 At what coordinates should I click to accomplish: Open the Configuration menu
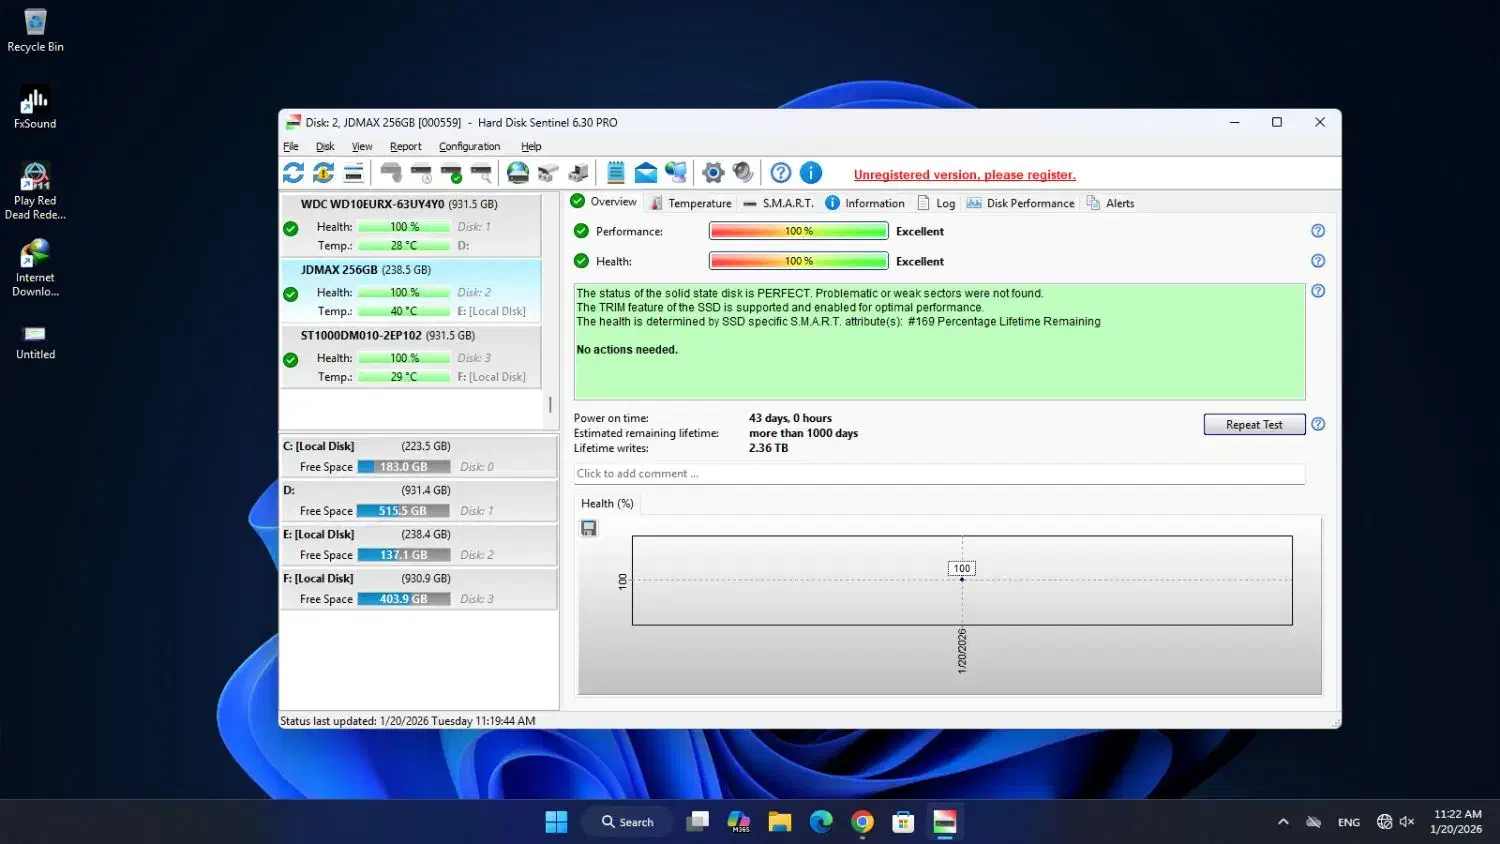[469, 147]
